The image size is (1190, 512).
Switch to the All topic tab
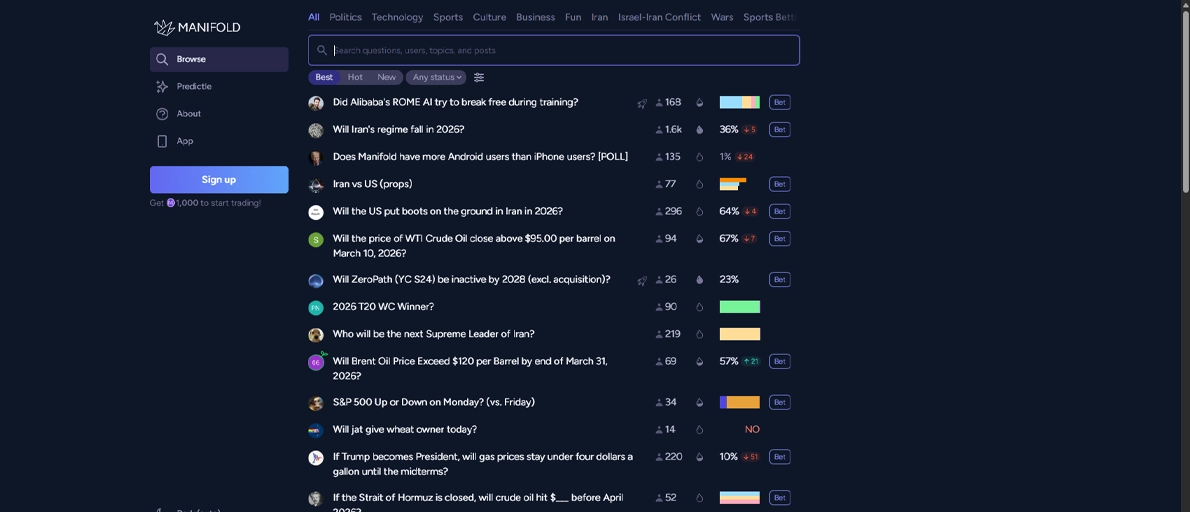[x=314, y=17]
